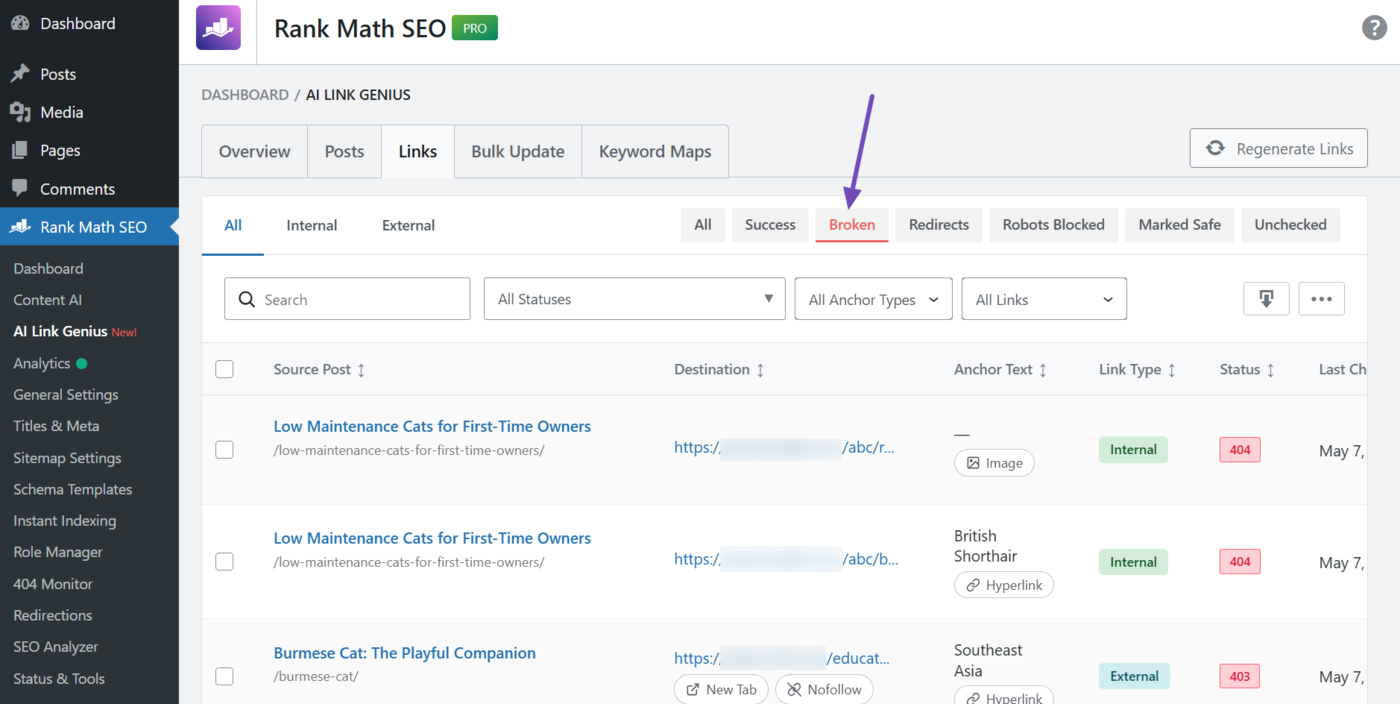This screenshot has height=704, width=1400.
Task: Sort by Link Type arrows icon
Action: point(1171,370)
